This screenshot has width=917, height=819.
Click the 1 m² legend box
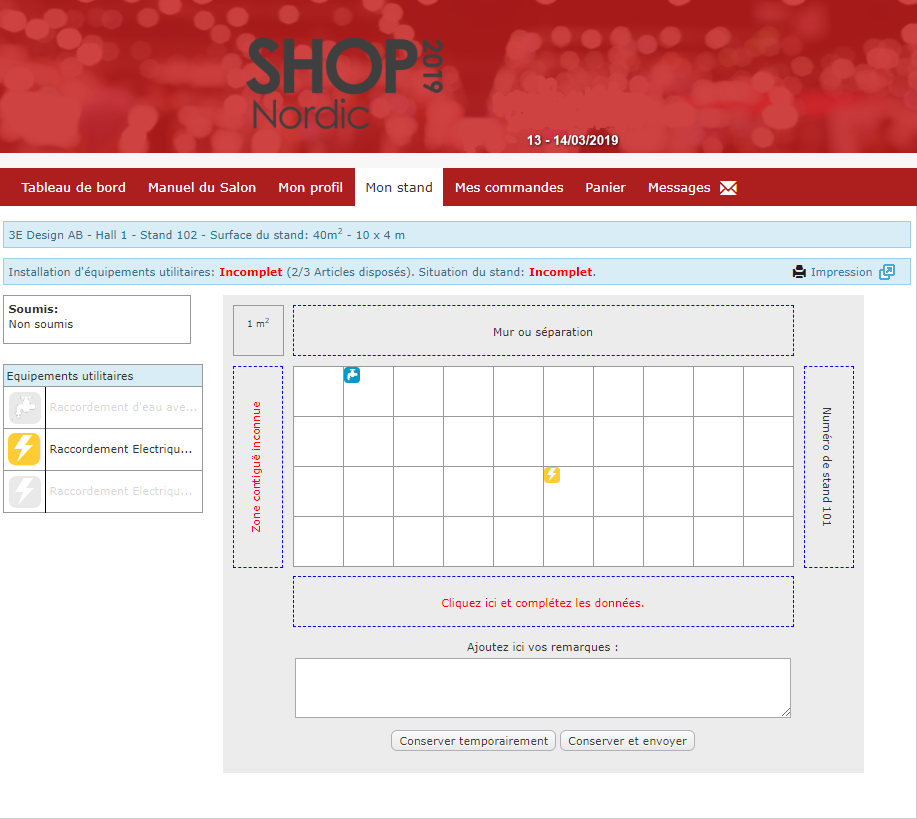[x=258, y=331]
